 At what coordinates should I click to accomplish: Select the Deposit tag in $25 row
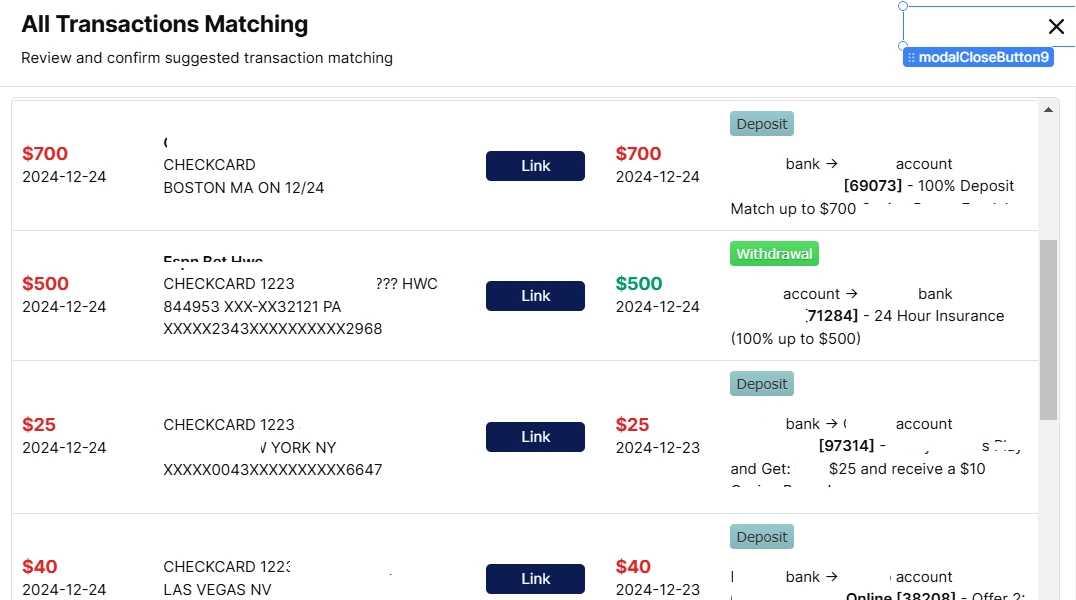tap(761, 384)
